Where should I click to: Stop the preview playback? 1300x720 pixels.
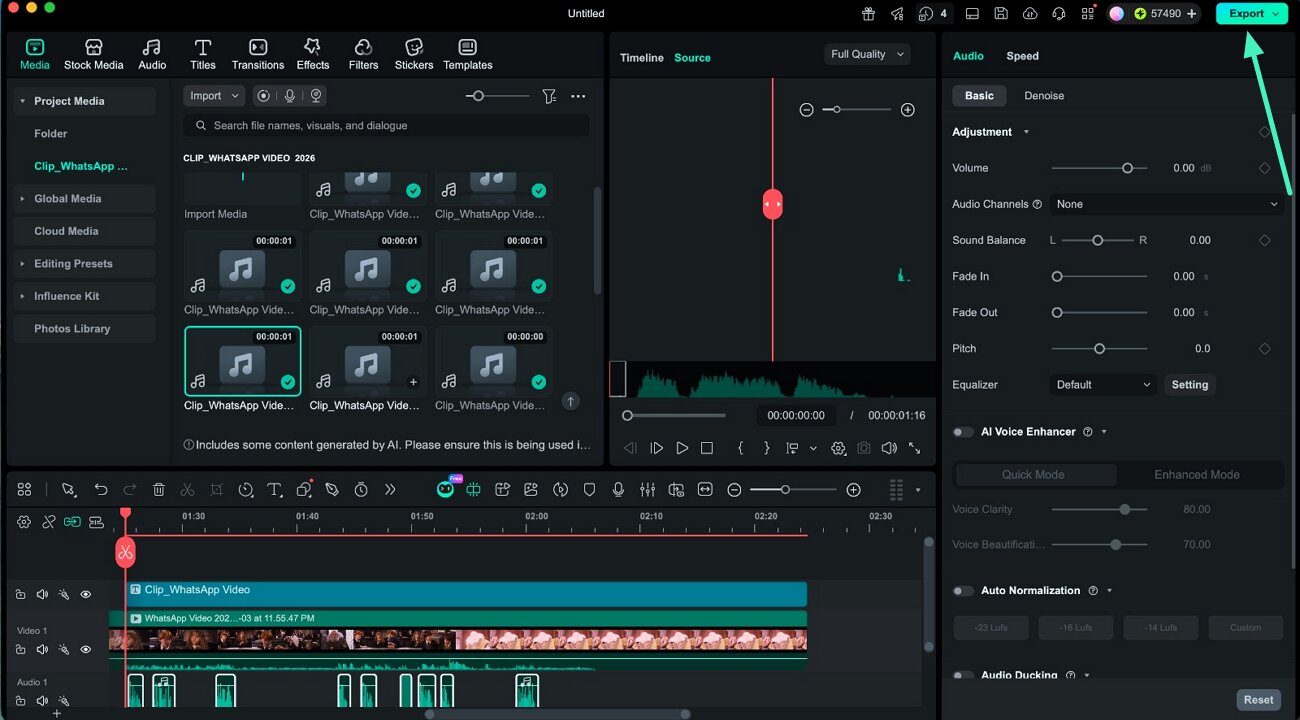[707, 449]
